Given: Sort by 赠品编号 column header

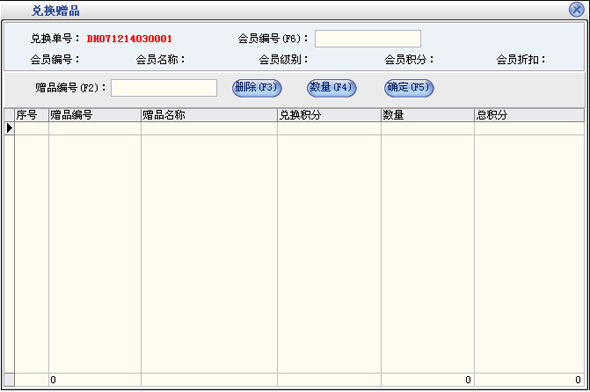Looking at the screenshot, I should tap(95, 115).
